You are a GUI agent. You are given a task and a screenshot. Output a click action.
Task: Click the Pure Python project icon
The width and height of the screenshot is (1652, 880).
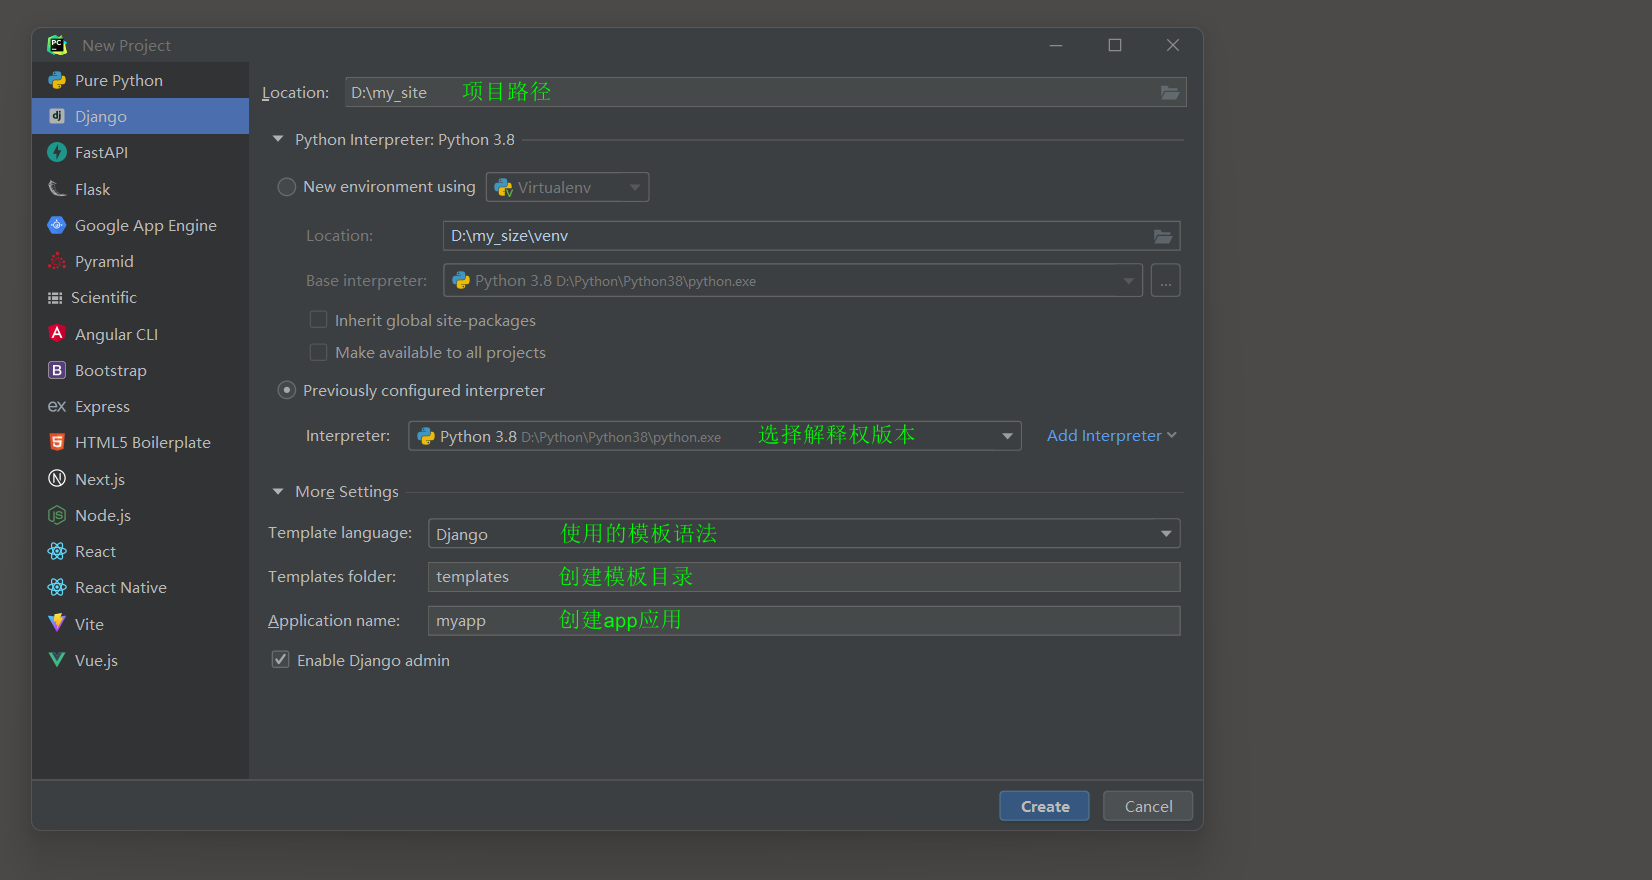[57, 80]
